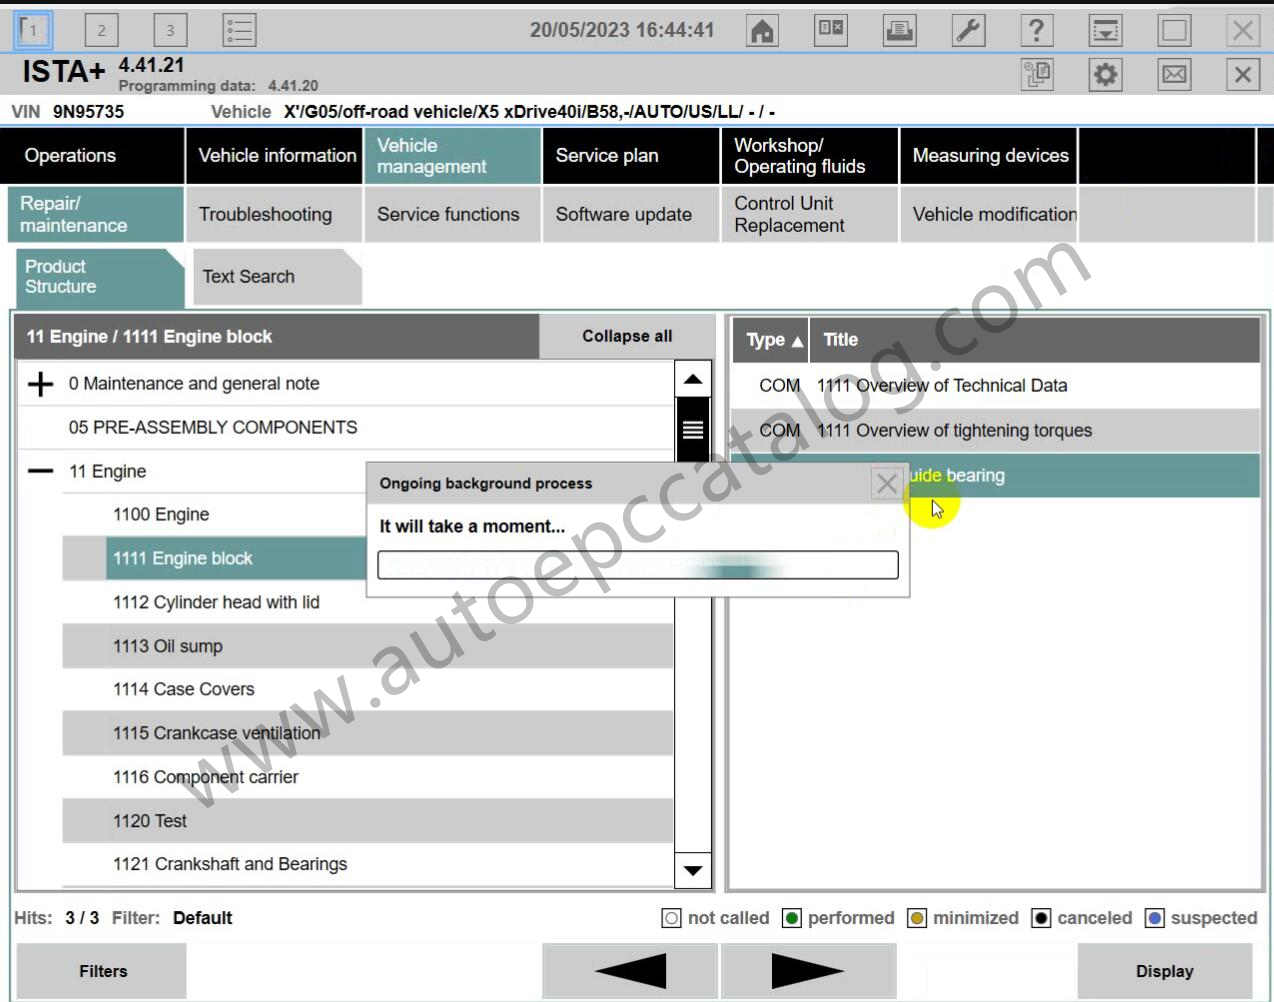Open the wrench tools icon

[968, 30]
